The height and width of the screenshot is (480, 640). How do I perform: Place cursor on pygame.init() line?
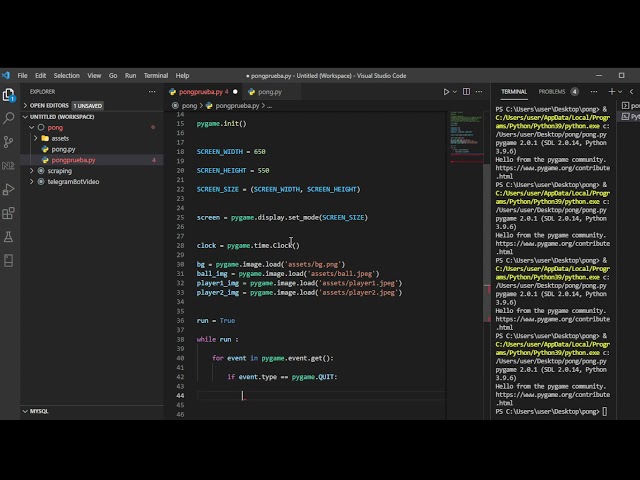pos(222,123)
